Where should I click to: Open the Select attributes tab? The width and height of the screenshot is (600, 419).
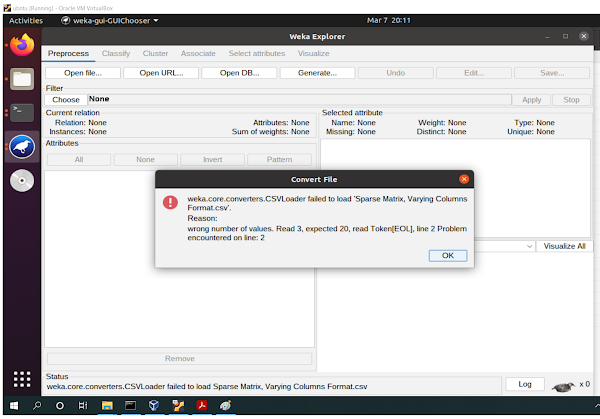pyautogui.click(x=257, y=54)
